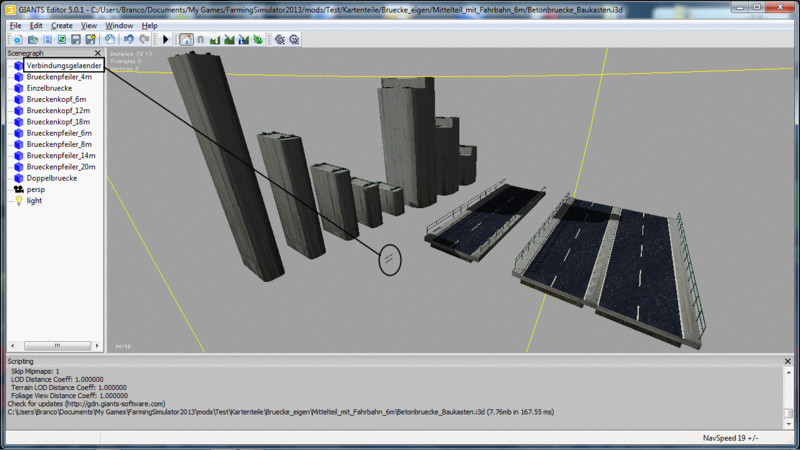Screen dimensions: 800x450
Task: Click the first terrain tool icon
Action: tap(215, 39)
